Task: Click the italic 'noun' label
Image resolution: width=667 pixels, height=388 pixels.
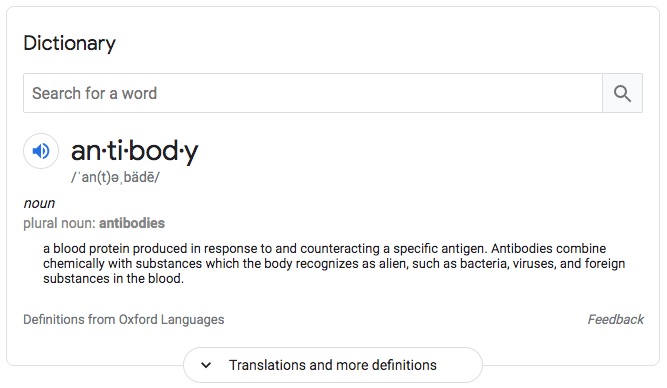Action: pyautogui.click(x=39, y=203)
